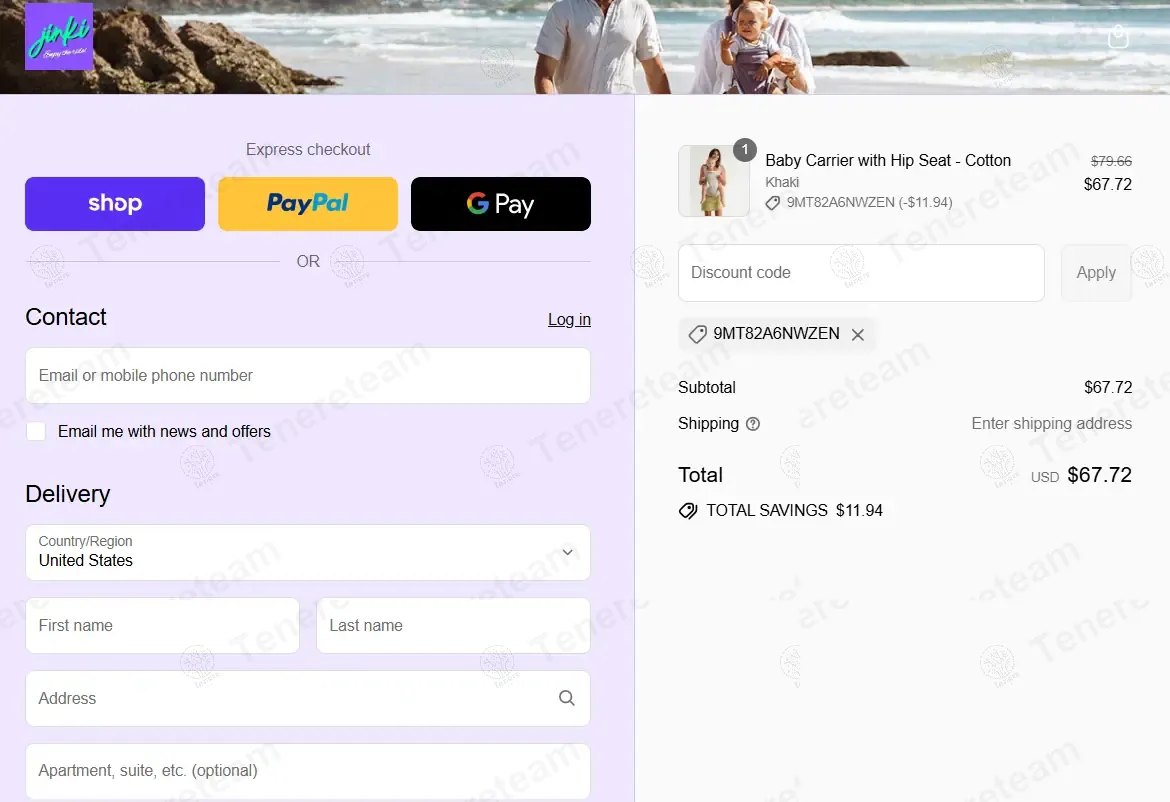Click the Subtotal label
Image resolution: width=1170 pixels, height=802 pixels.
[x=707, y=387]
